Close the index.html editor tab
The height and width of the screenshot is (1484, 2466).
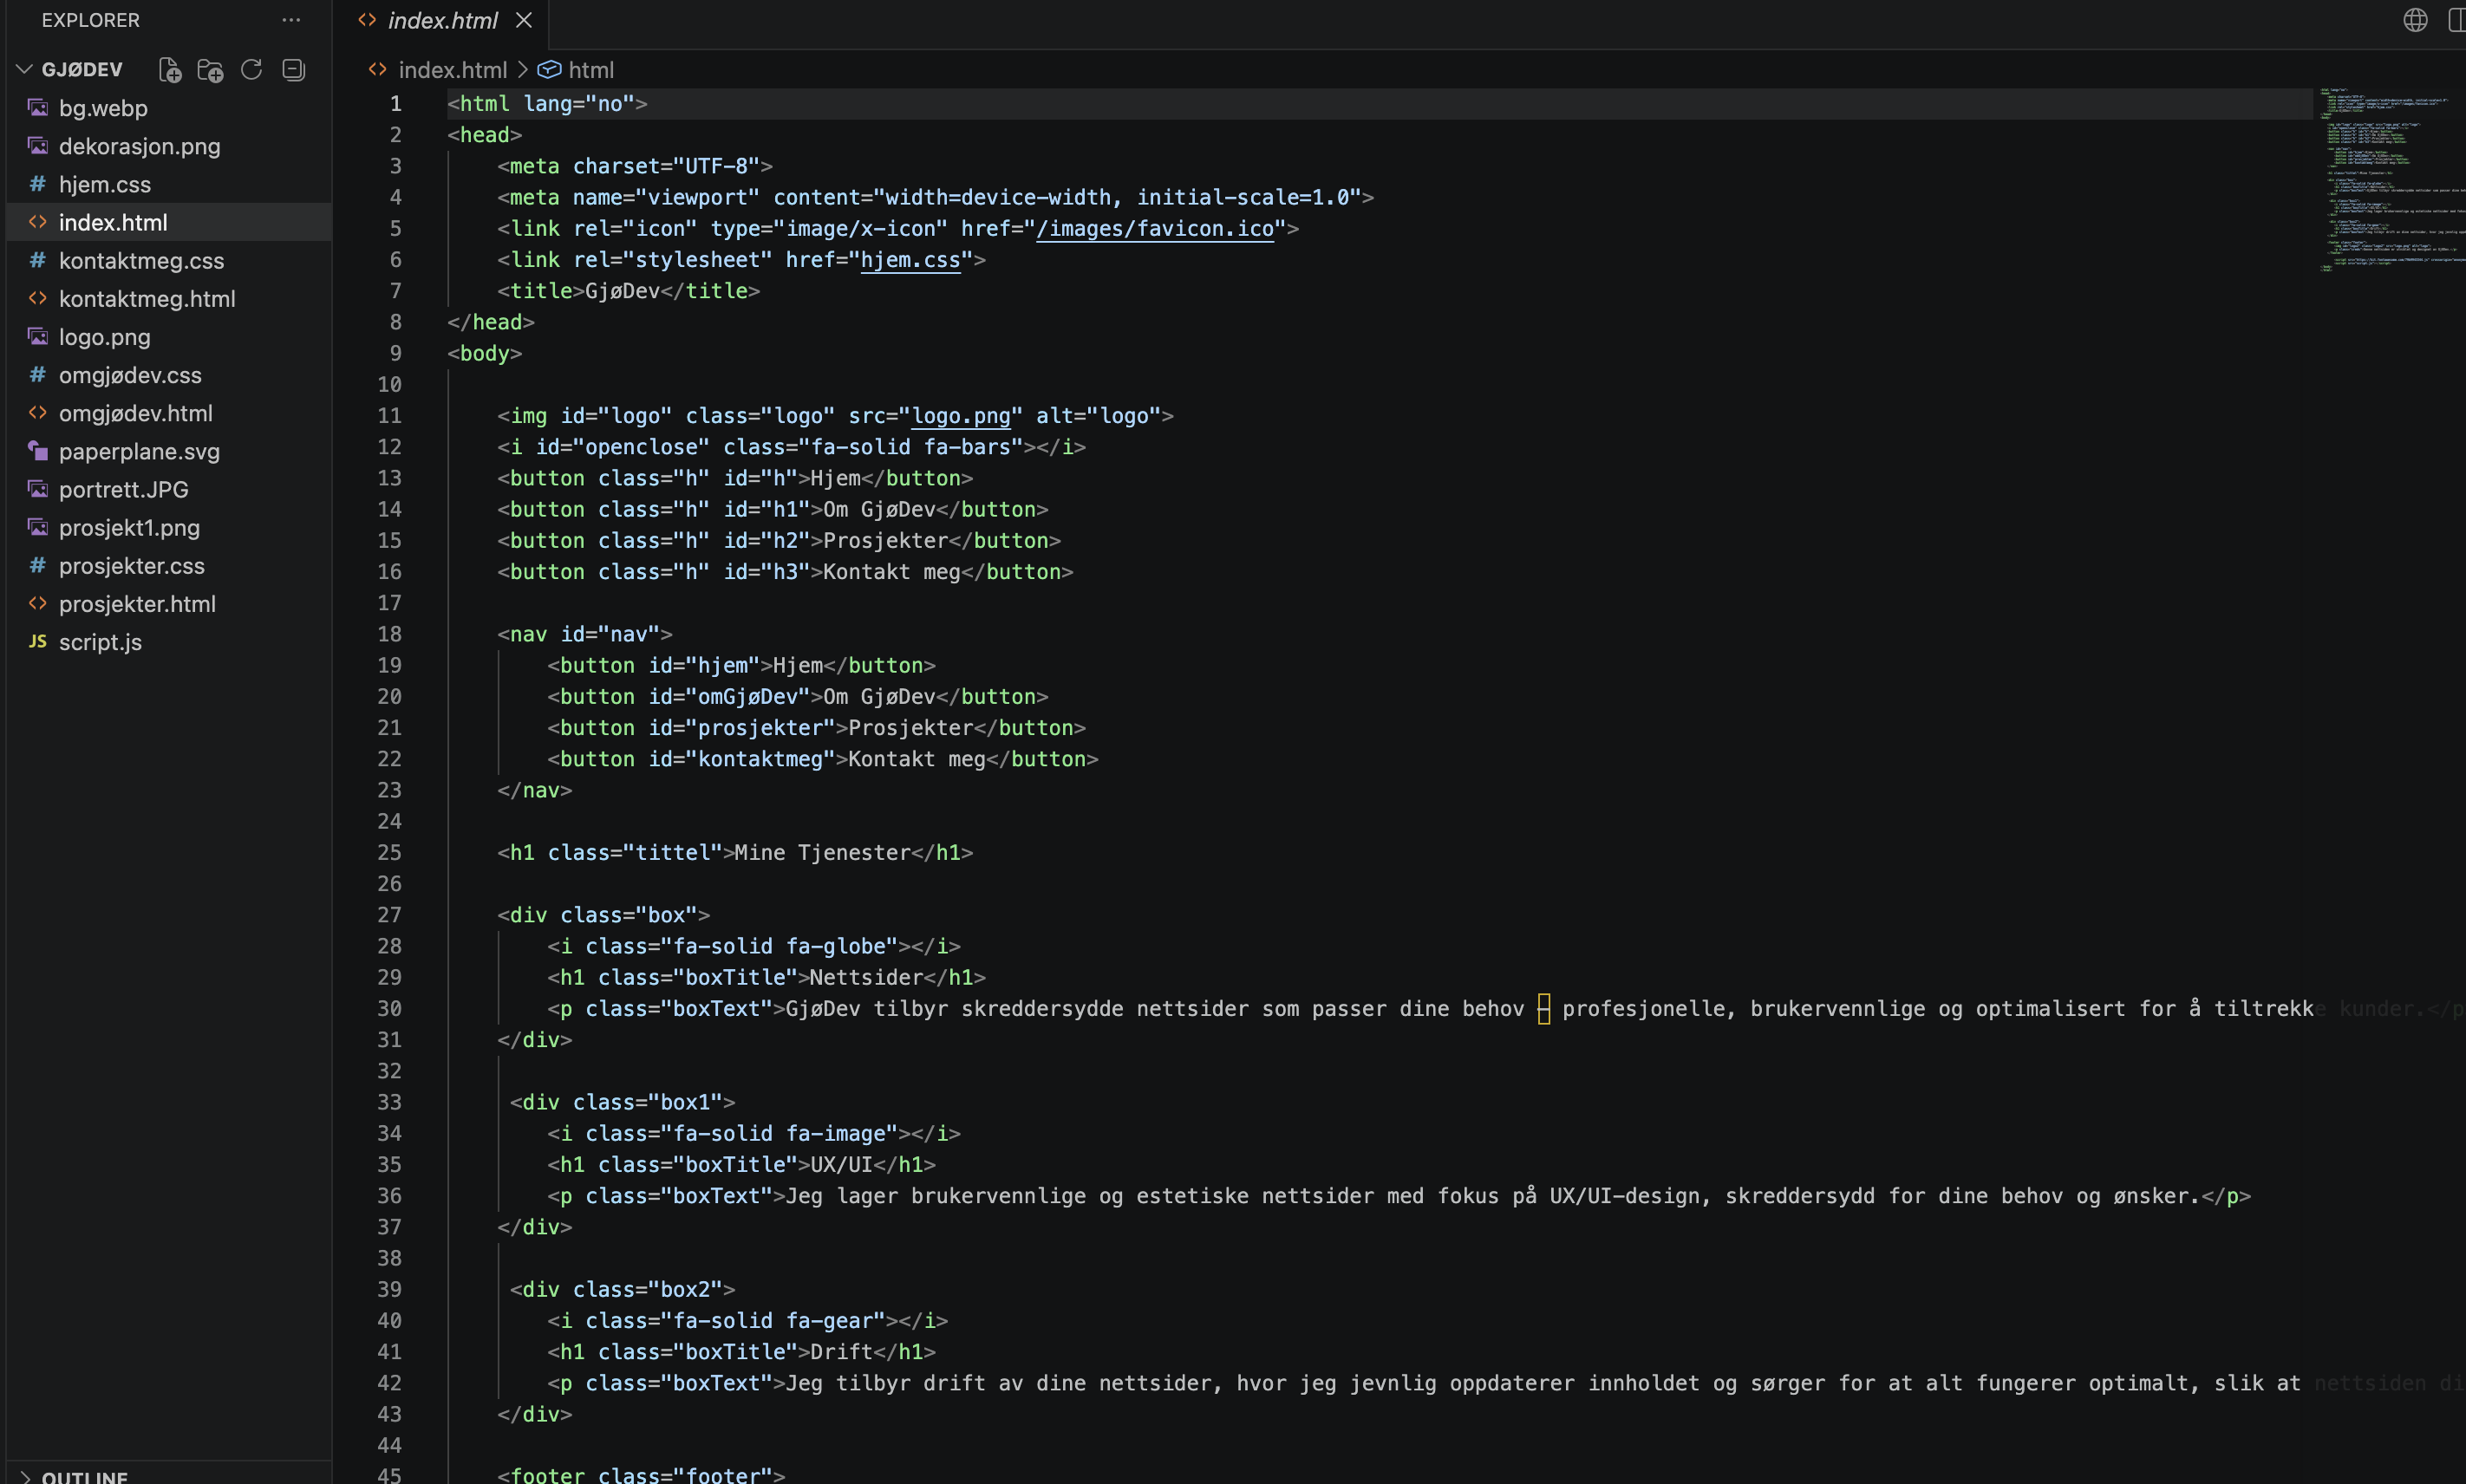524,20
